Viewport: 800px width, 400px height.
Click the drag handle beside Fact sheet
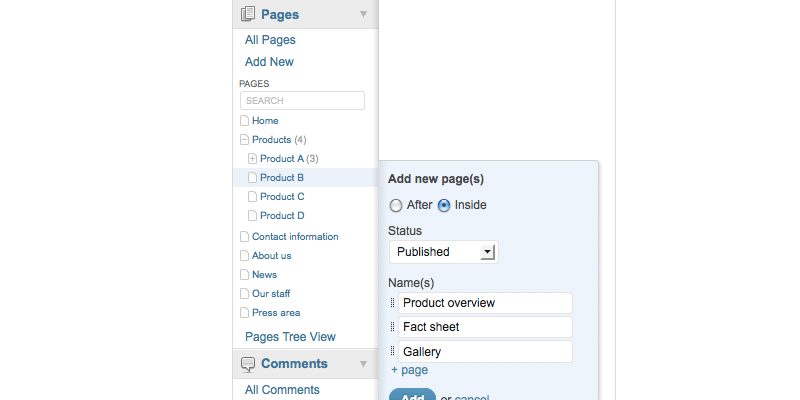(x=393, y=327)
